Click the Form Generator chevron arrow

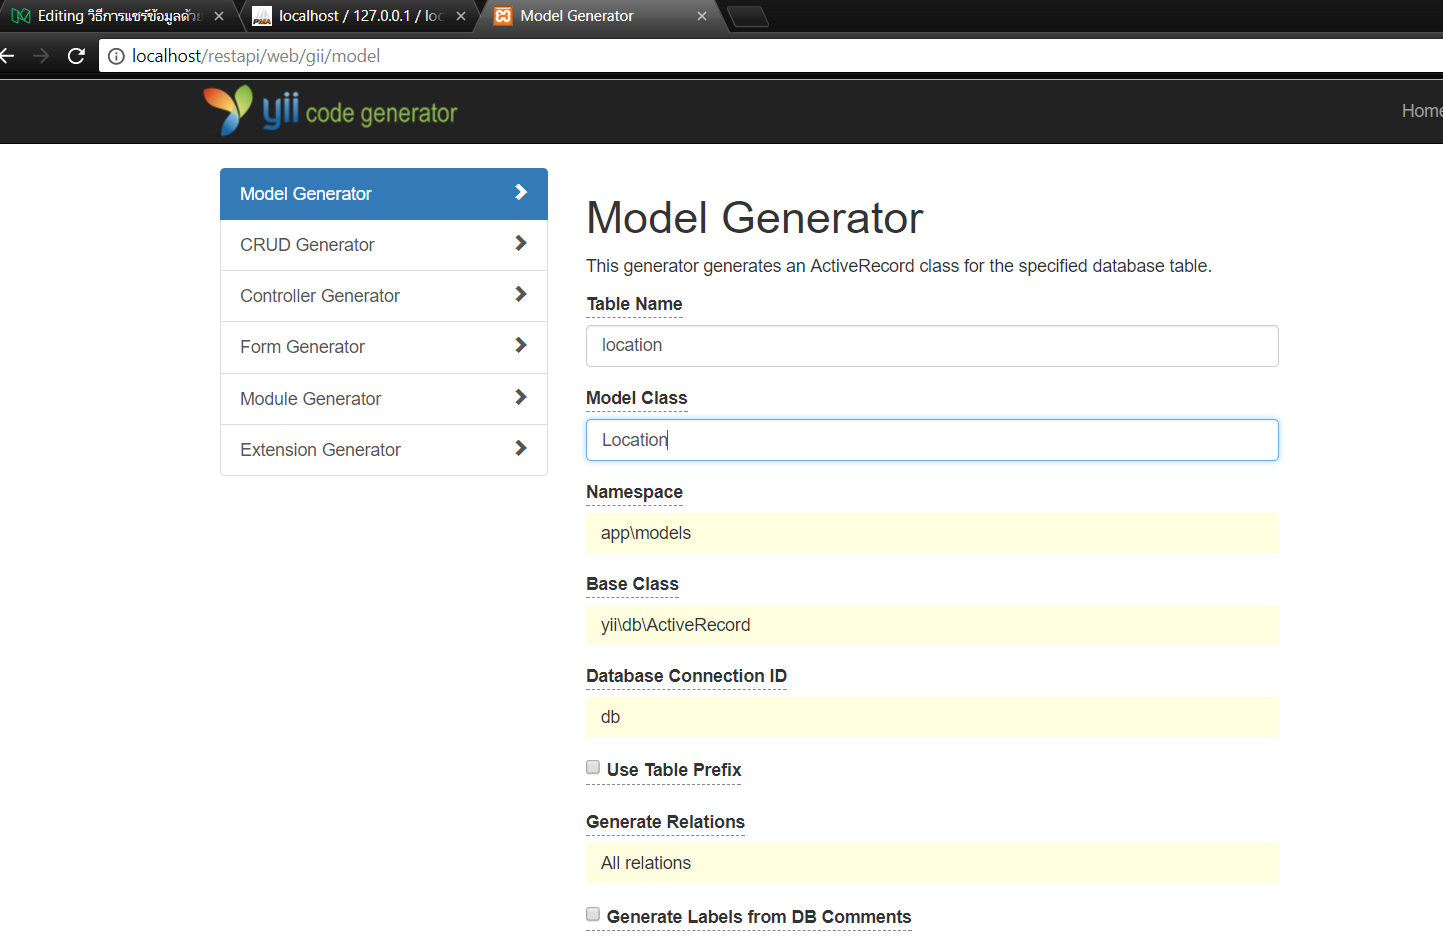click(x=520, y=345)
